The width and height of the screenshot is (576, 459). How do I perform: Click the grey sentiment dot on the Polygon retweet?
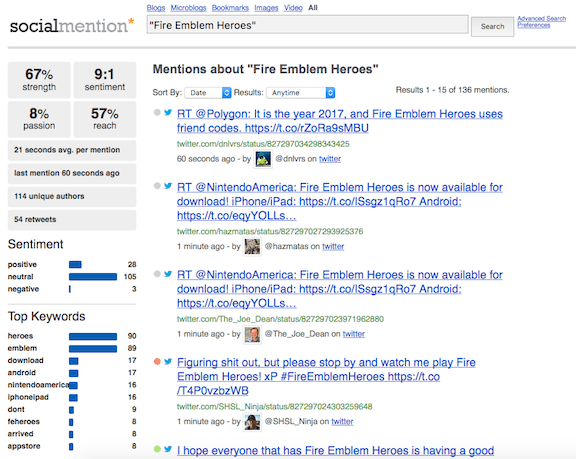click(157, 113)
